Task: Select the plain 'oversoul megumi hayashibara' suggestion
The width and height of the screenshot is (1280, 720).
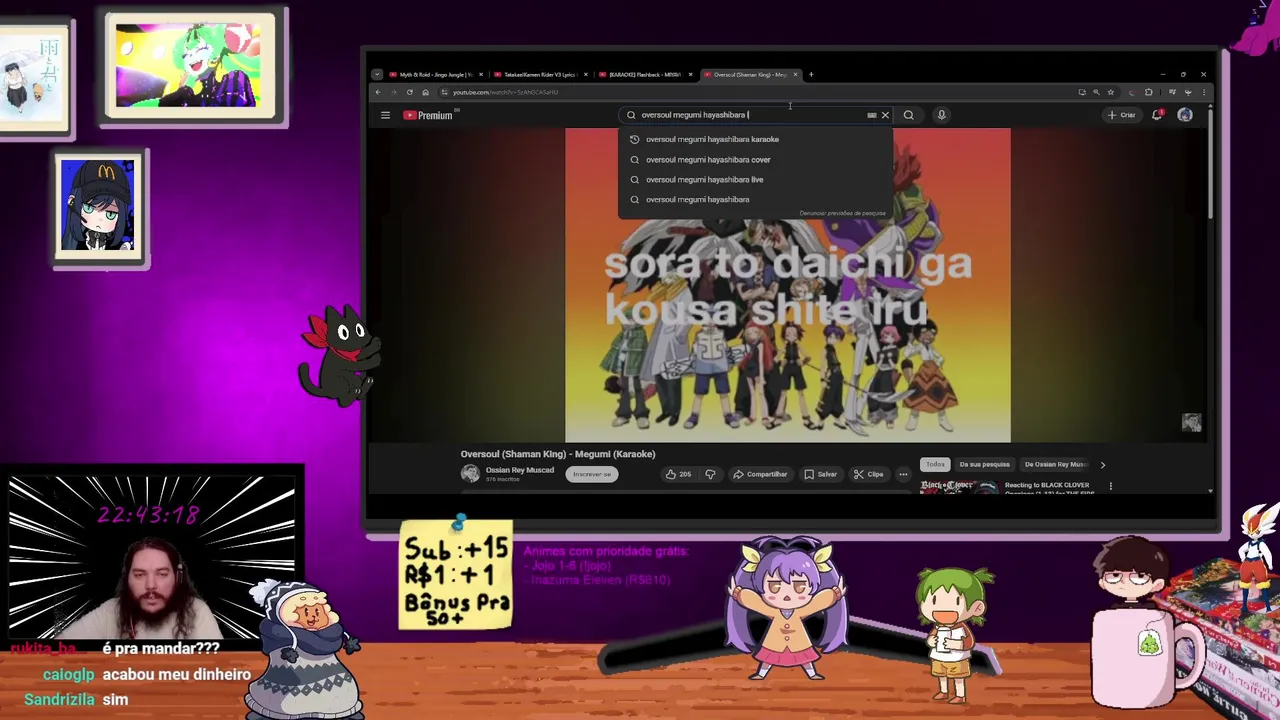Action: (x=755, y=199)
